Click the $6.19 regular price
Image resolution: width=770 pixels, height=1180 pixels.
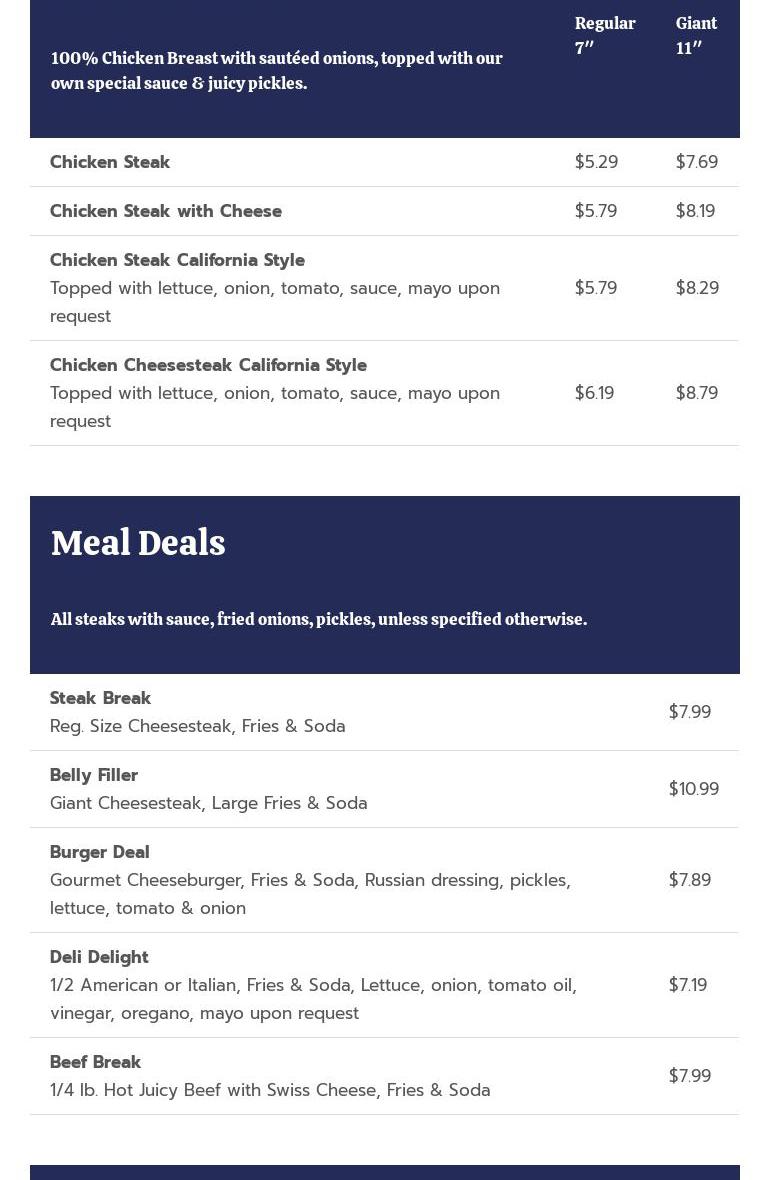[594, 393]
